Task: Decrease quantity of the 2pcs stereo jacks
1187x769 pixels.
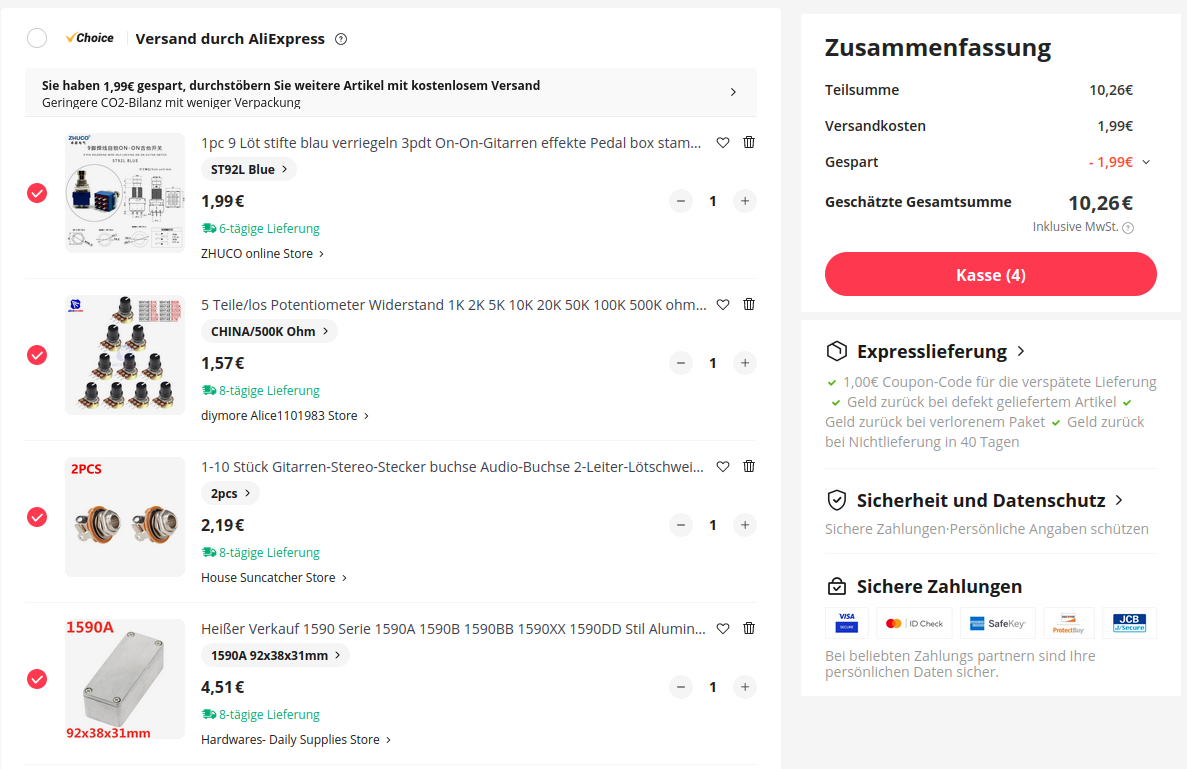Action: click(681, 525)
